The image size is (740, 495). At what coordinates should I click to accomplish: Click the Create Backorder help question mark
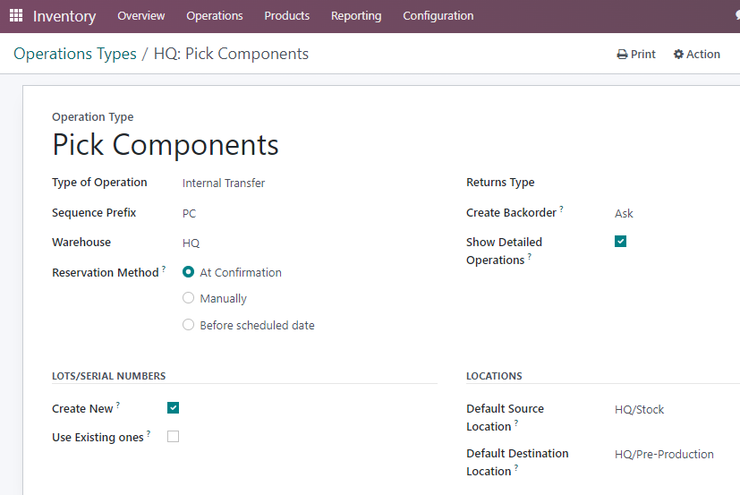pos(561,209)
